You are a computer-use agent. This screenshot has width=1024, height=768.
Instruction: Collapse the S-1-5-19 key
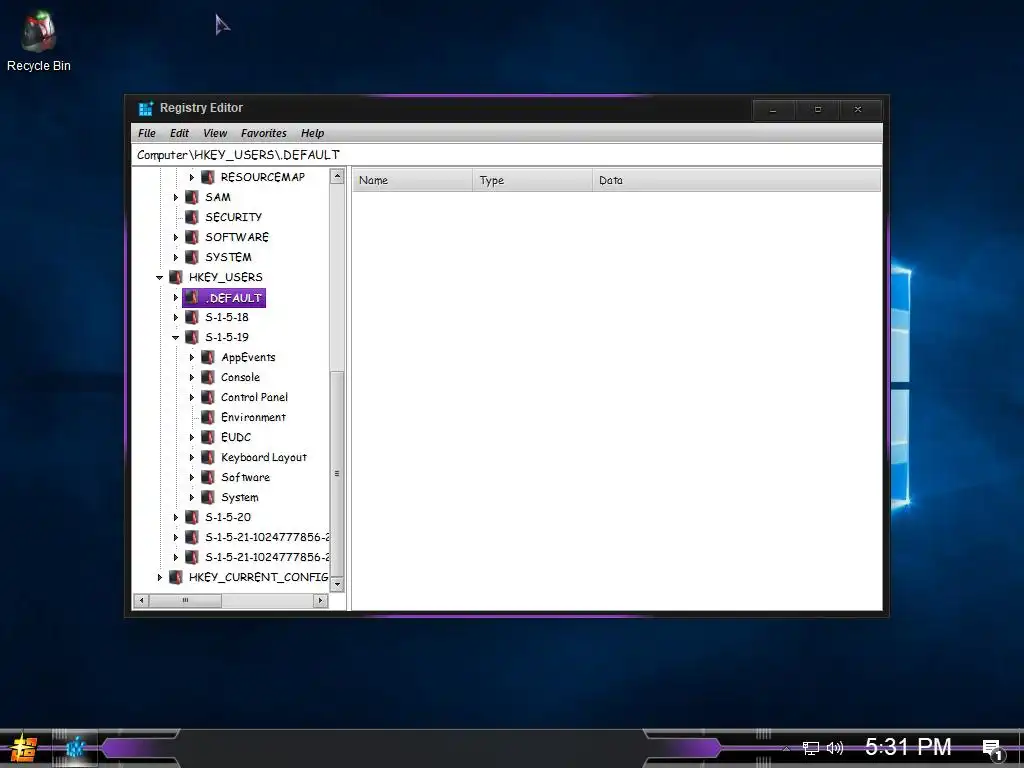click(x=176, y=338)
